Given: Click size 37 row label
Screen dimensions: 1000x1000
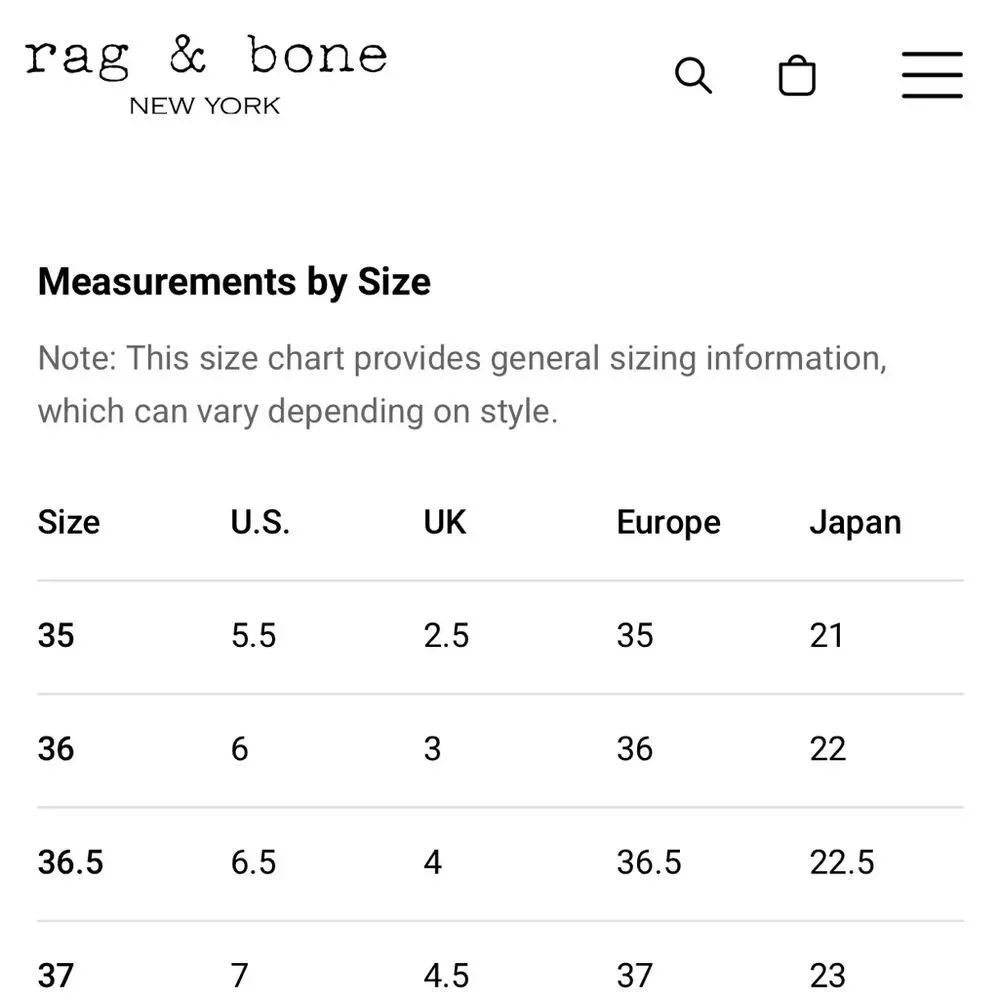Looking at the screenshot, I should click(56, 975).
